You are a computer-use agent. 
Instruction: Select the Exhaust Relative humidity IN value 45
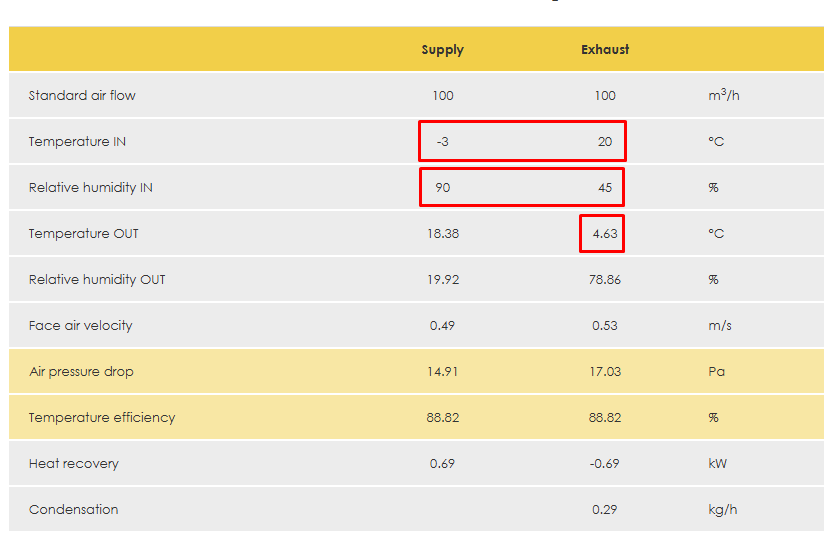pos(605,188)
